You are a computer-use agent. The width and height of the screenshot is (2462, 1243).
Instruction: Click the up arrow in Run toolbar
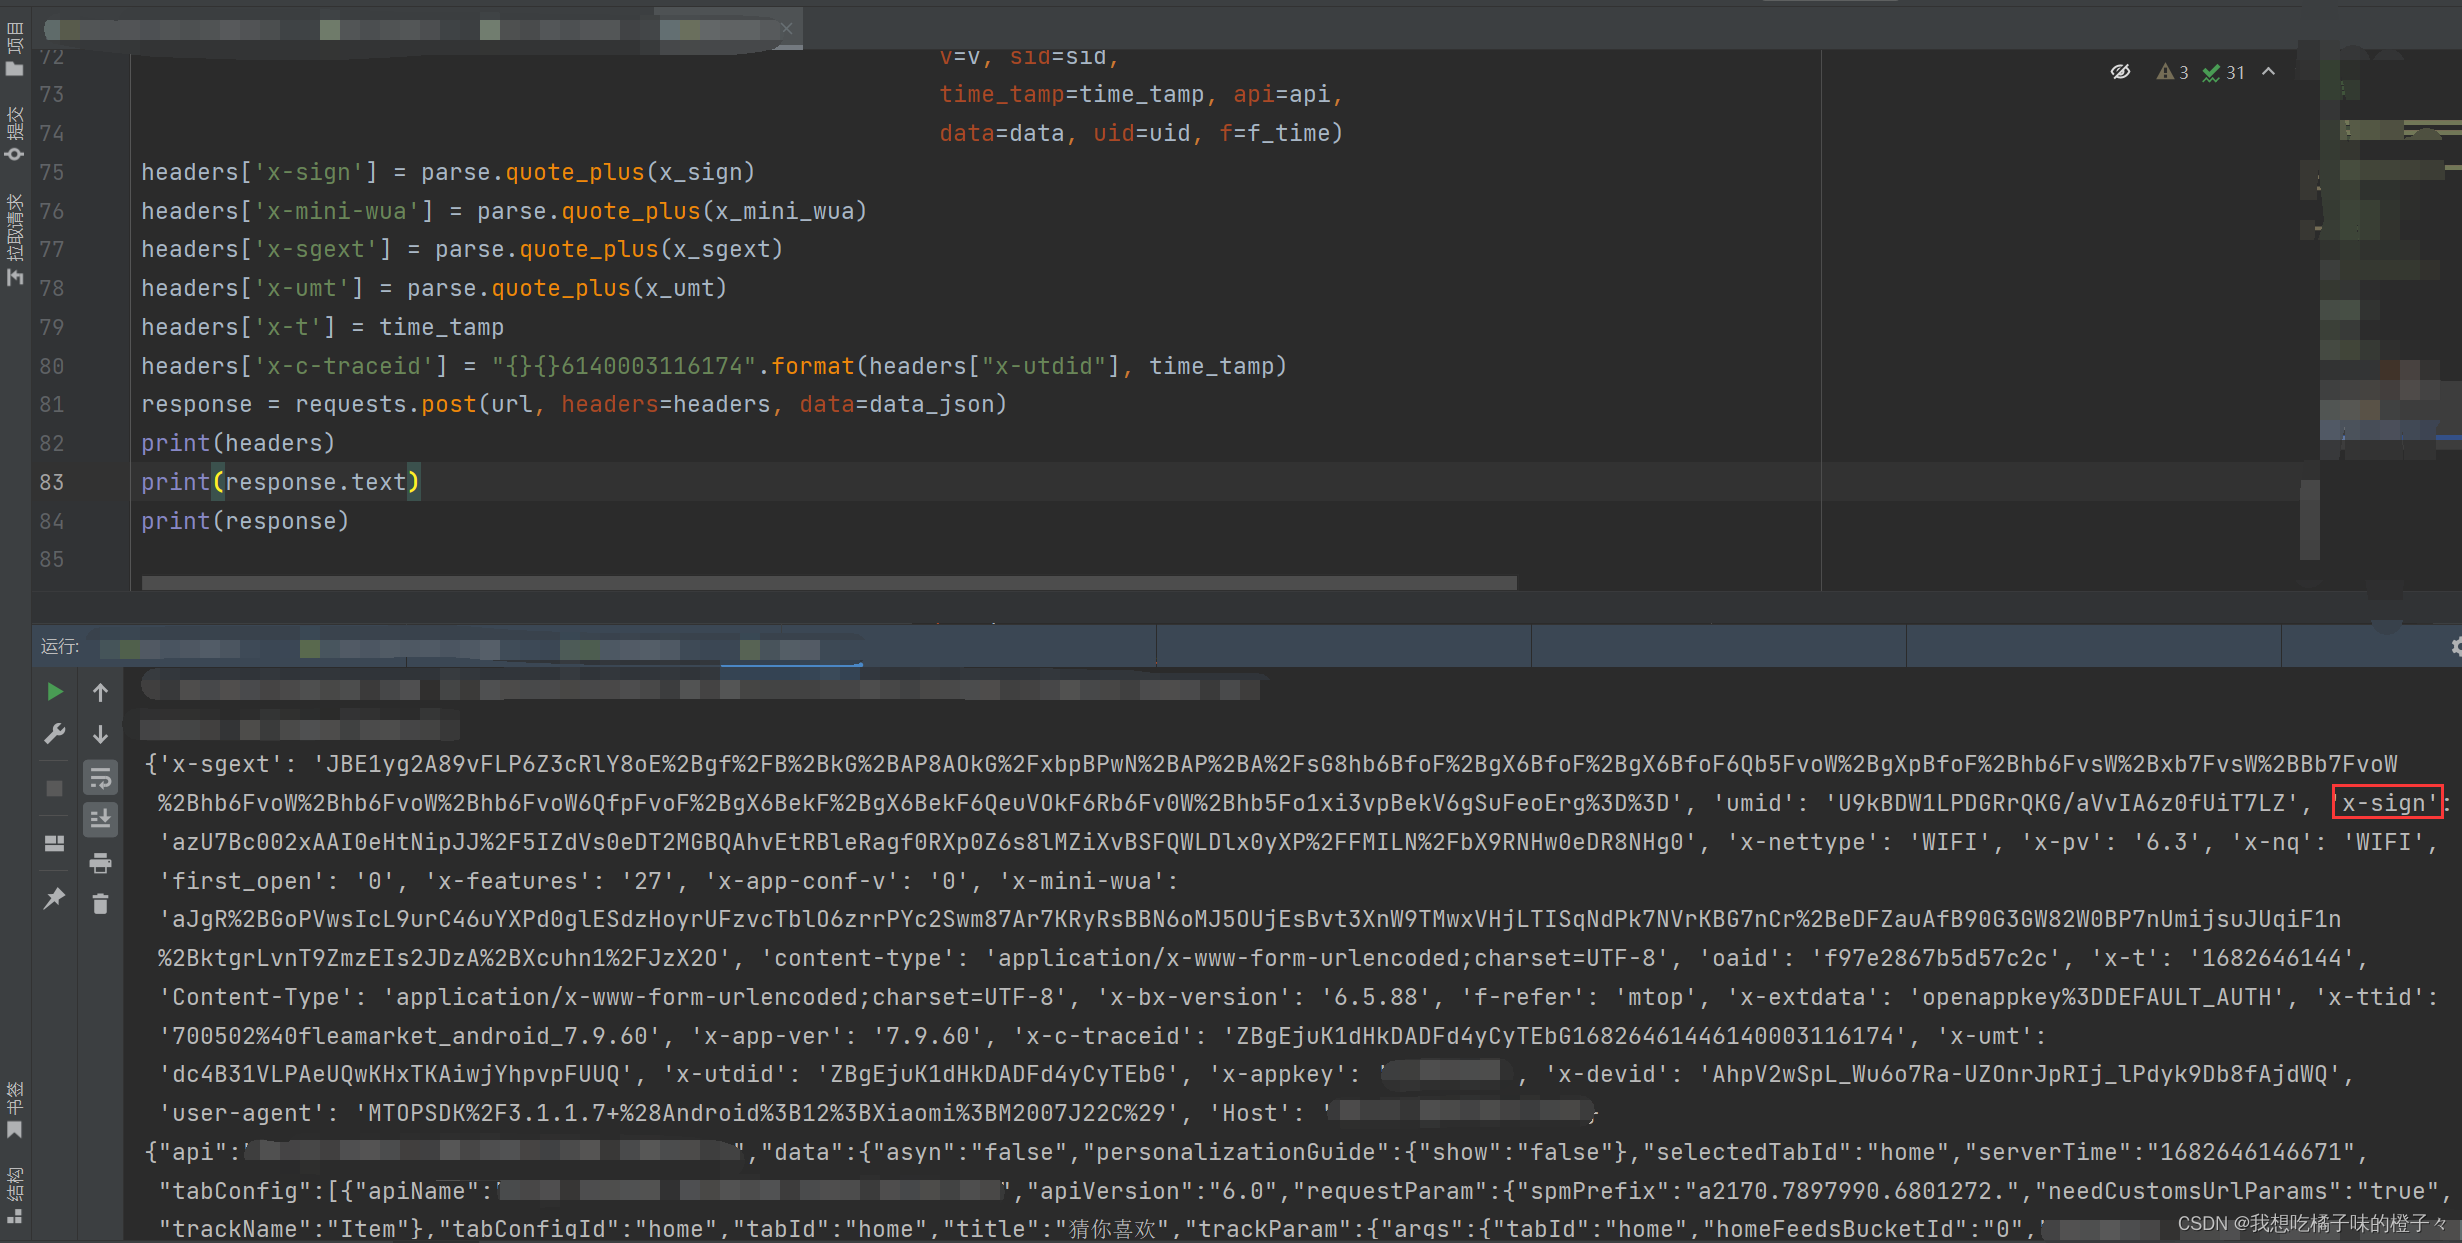(100, 692)
